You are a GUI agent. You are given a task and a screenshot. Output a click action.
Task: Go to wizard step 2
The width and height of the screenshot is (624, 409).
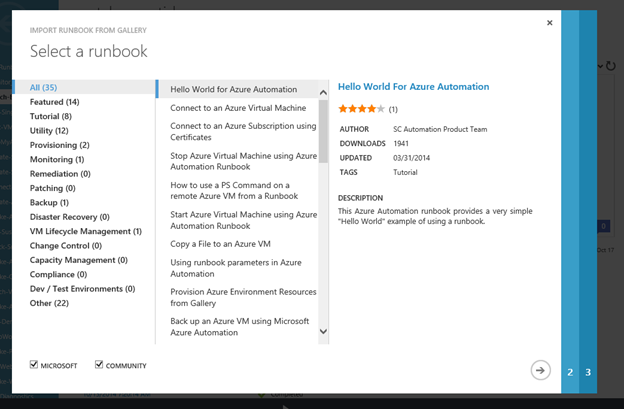tap(570, 372)
